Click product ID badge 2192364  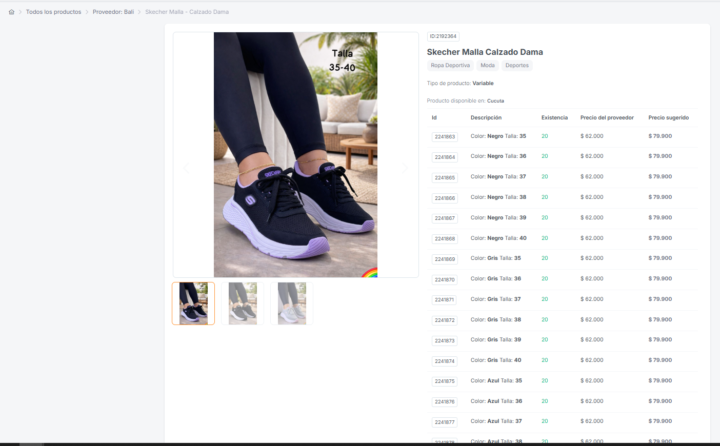pos(443,36)
